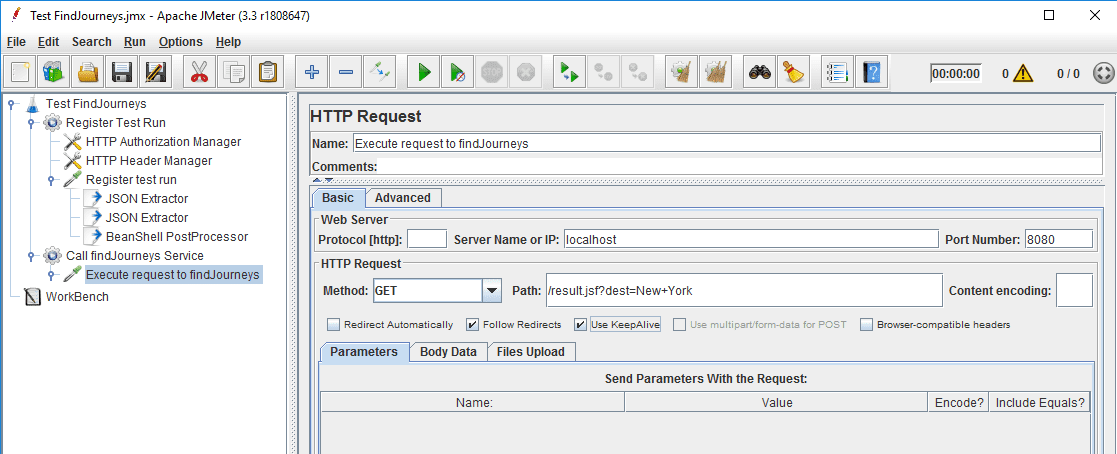Click the Comments field
Image resolution: width=1117 pixels, height=454 pixels.
pos(739,167)
